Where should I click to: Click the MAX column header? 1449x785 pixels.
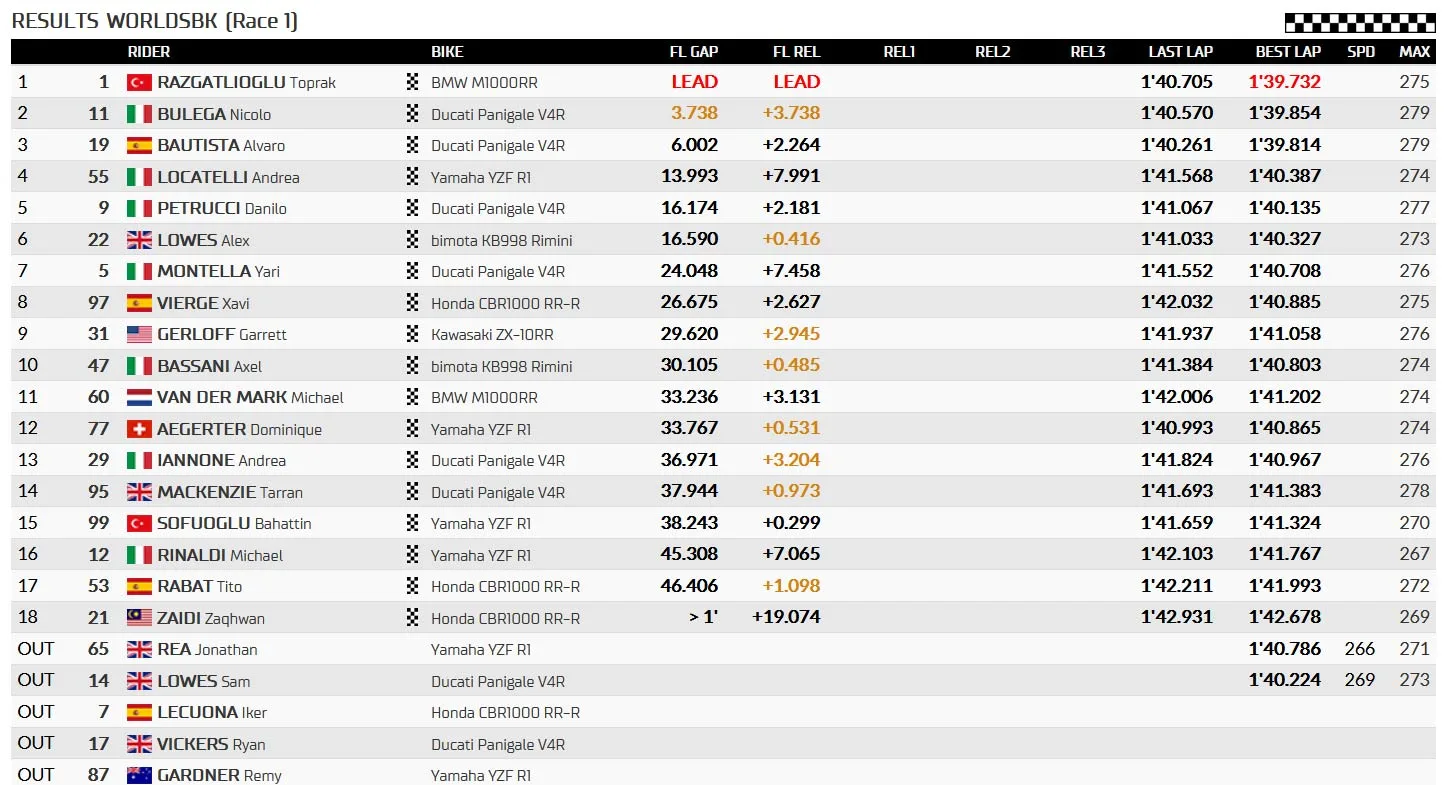tap(1414, 51)
